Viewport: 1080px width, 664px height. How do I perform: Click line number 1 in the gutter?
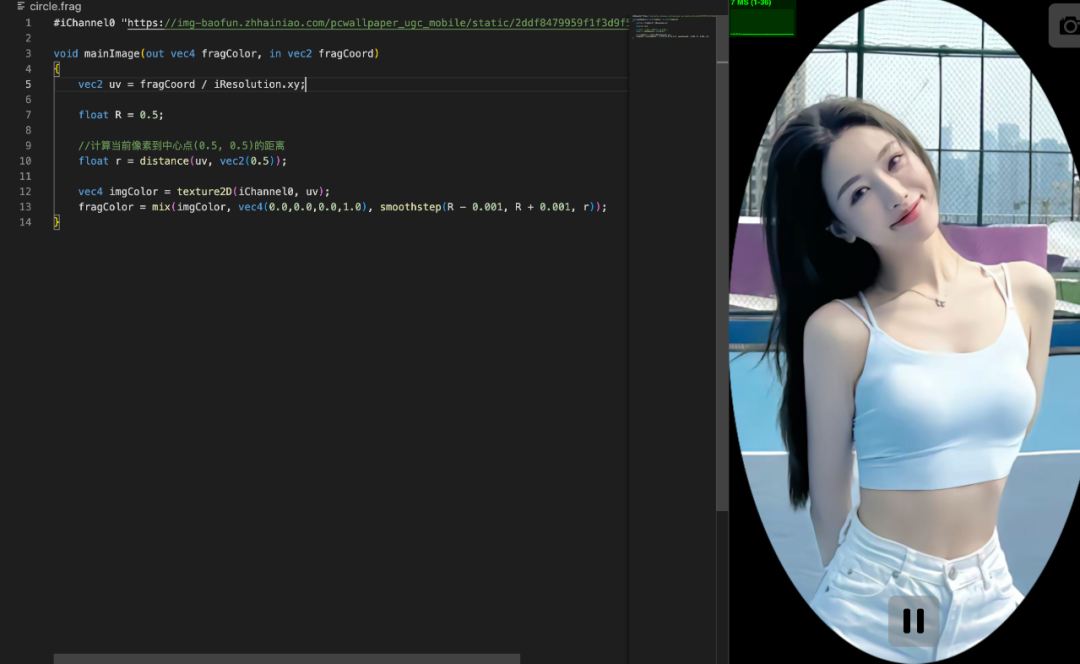pos(28,22)
